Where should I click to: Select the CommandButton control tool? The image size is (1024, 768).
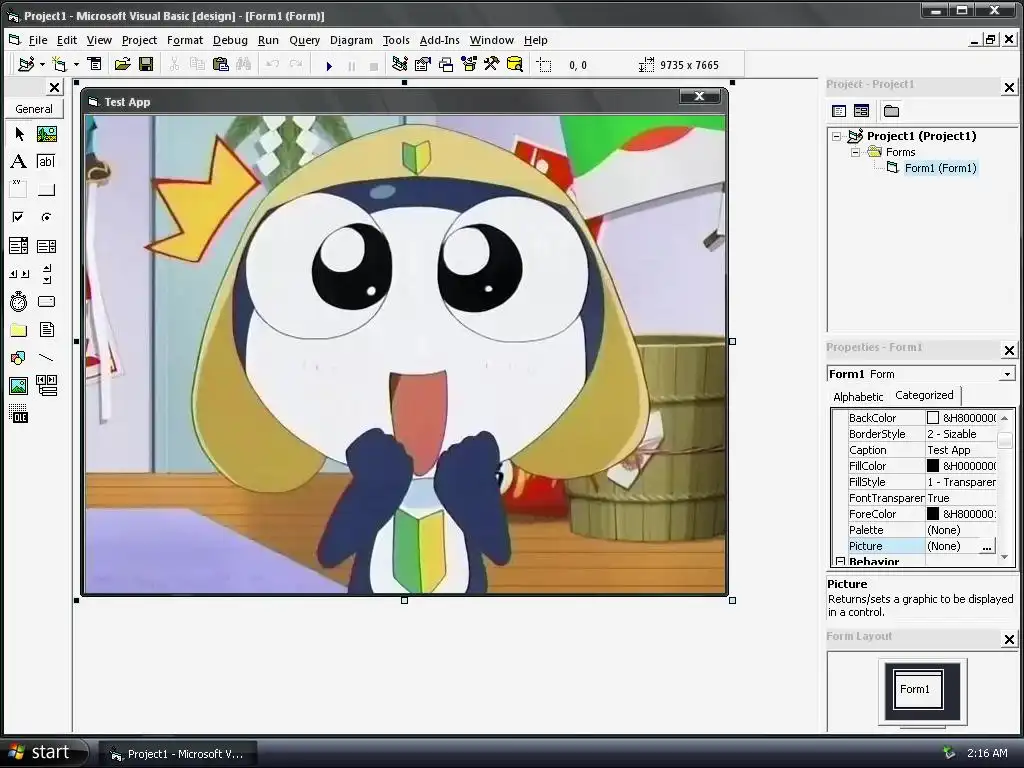[x=46, y=189]
